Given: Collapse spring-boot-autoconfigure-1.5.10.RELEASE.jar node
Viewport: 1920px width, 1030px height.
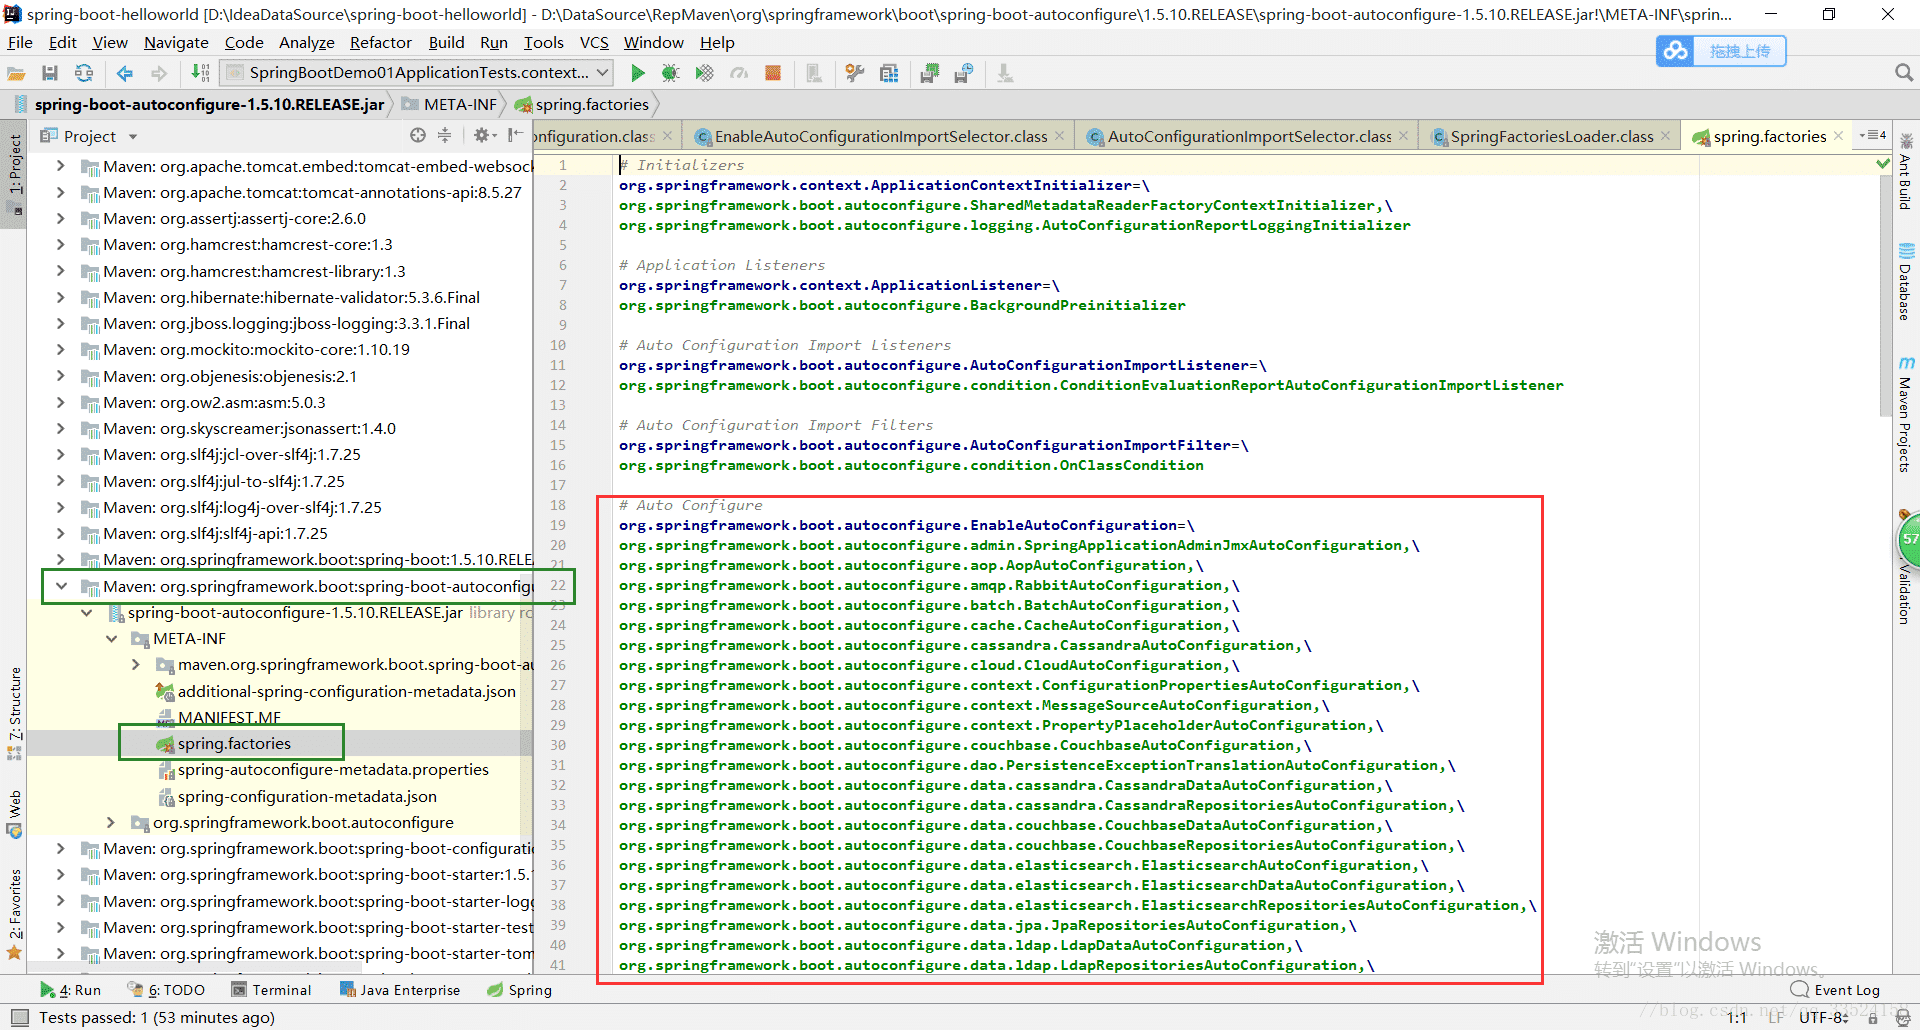Looking at the screenshot, I should click(x=86, y=612).
